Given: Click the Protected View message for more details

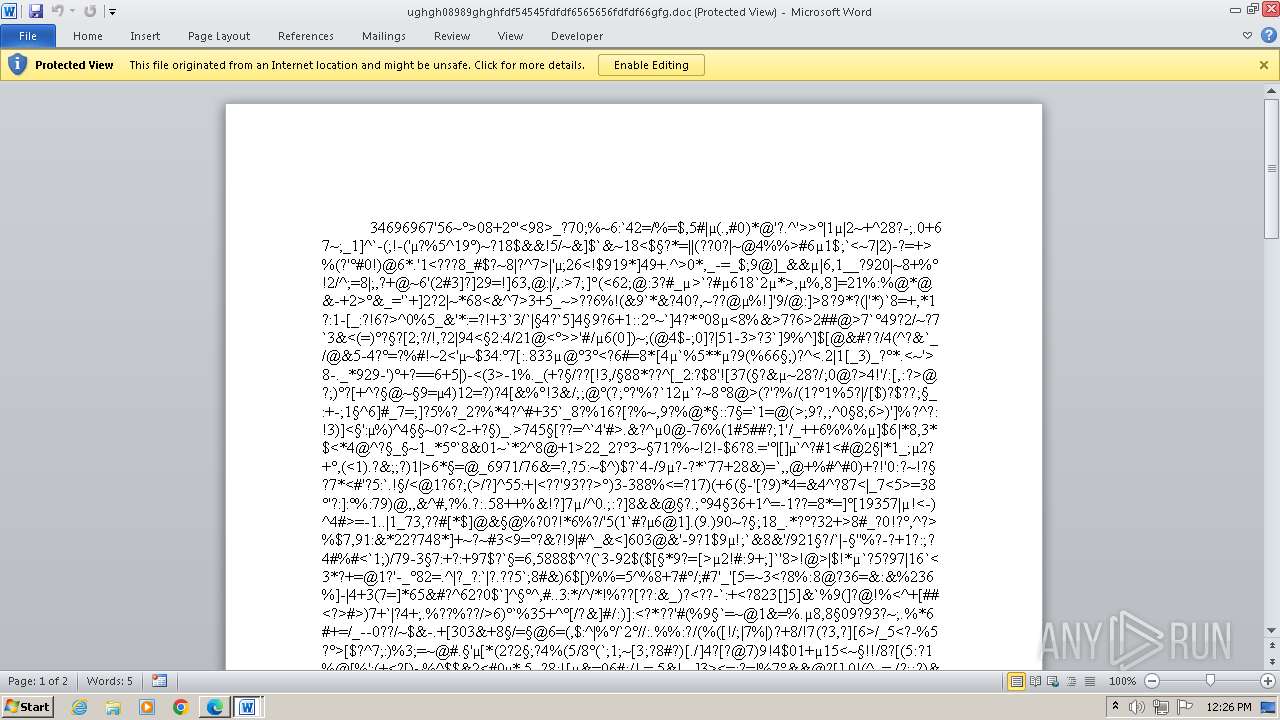Looking at the screenshot, I should coord(357,65).
